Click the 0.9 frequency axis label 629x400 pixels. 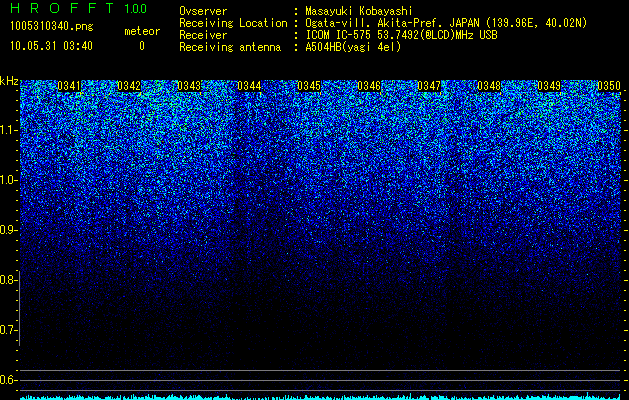pyautogui.click(x=8, y=230)
